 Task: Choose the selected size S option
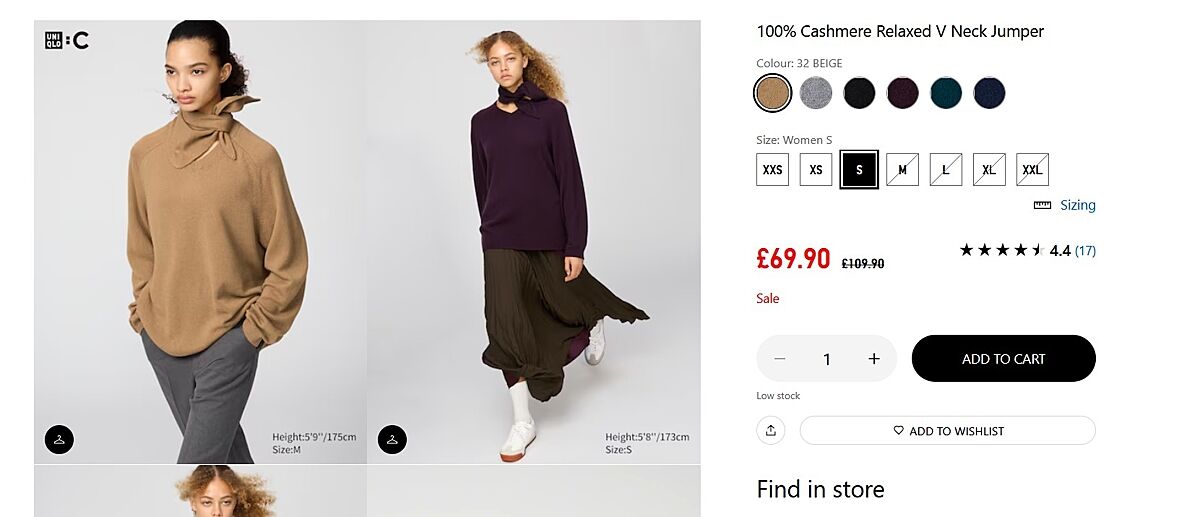tap(859, 170)
